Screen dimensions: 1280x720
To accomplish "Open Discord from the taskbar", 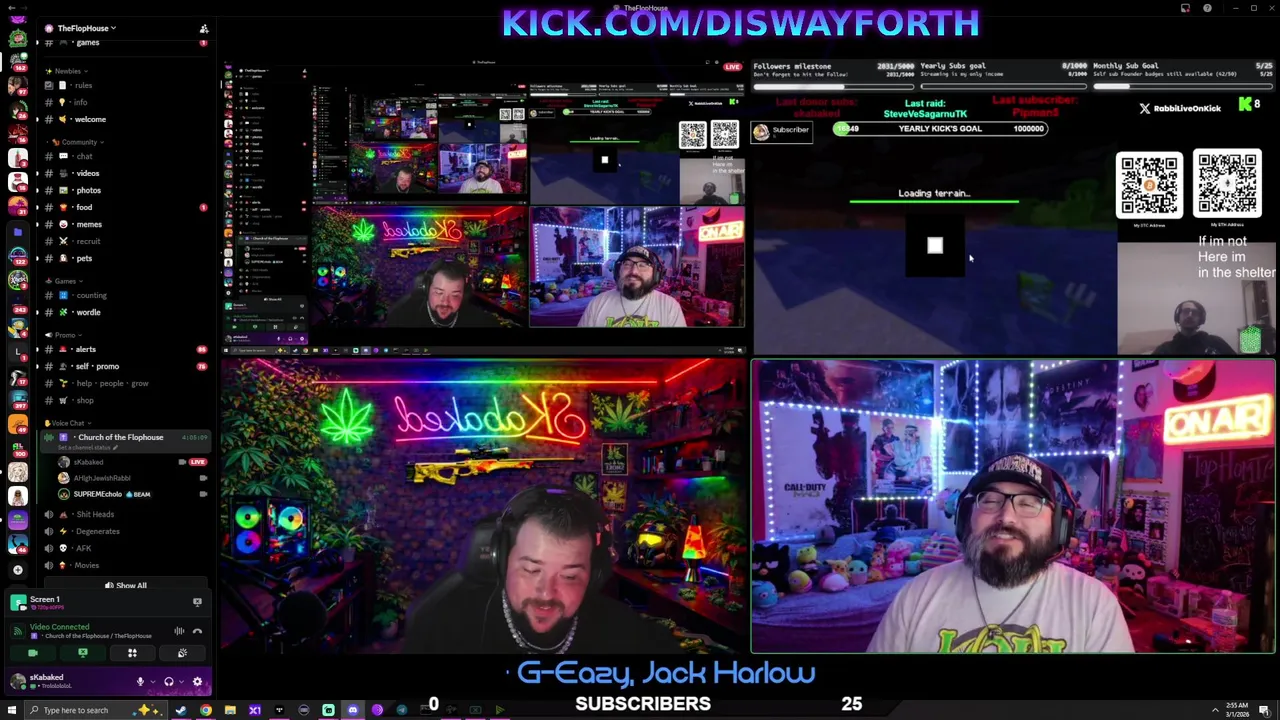I will point(353,710).
